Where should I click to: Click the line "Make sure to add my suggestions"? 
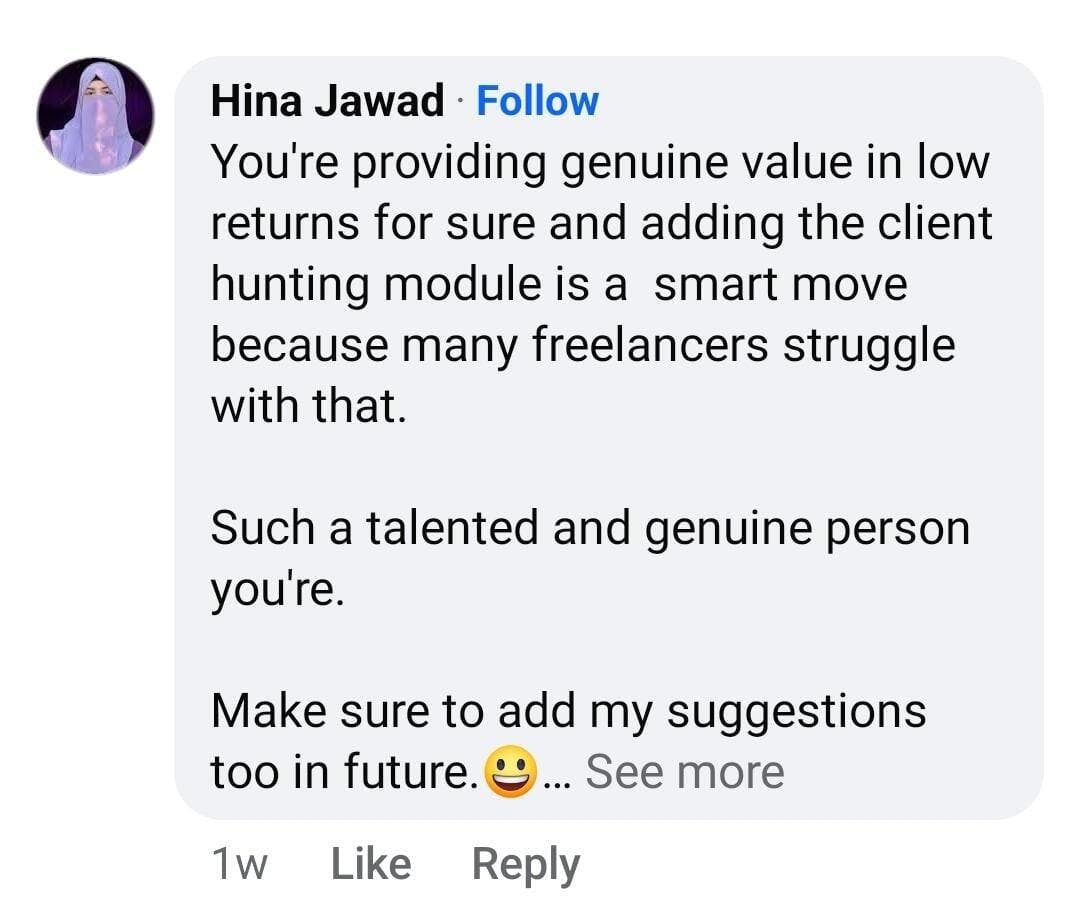568,711
